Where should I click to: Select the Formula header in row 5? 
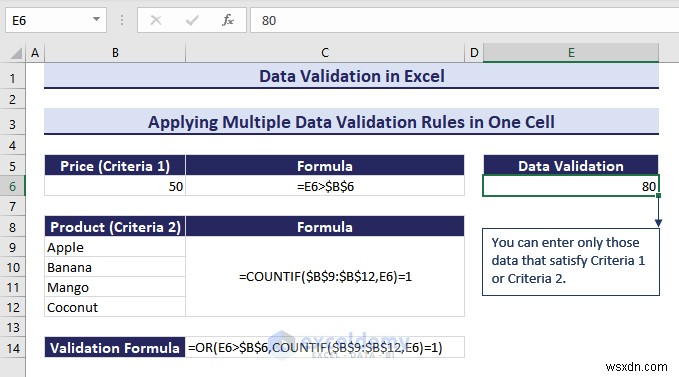[325, 166]
